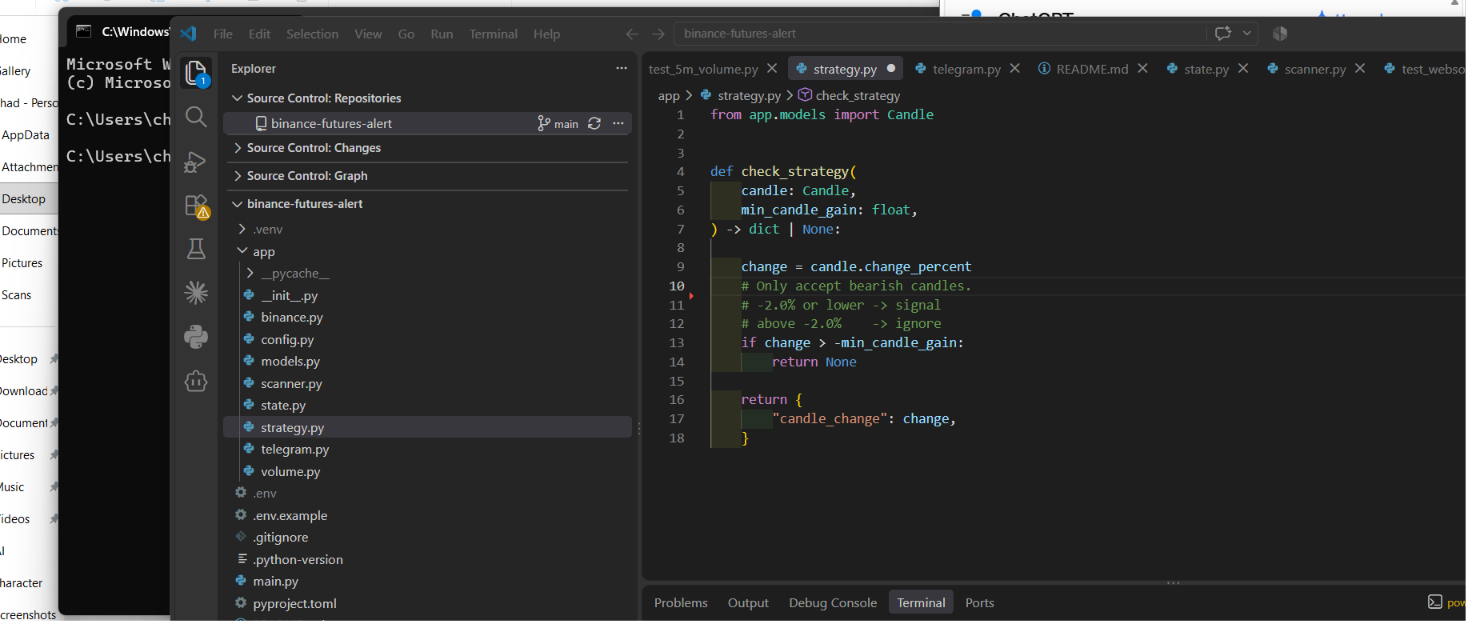Switch to the Problems panel tab
Viewport: 1466px width, 621px height.
[x=681, y=602]
